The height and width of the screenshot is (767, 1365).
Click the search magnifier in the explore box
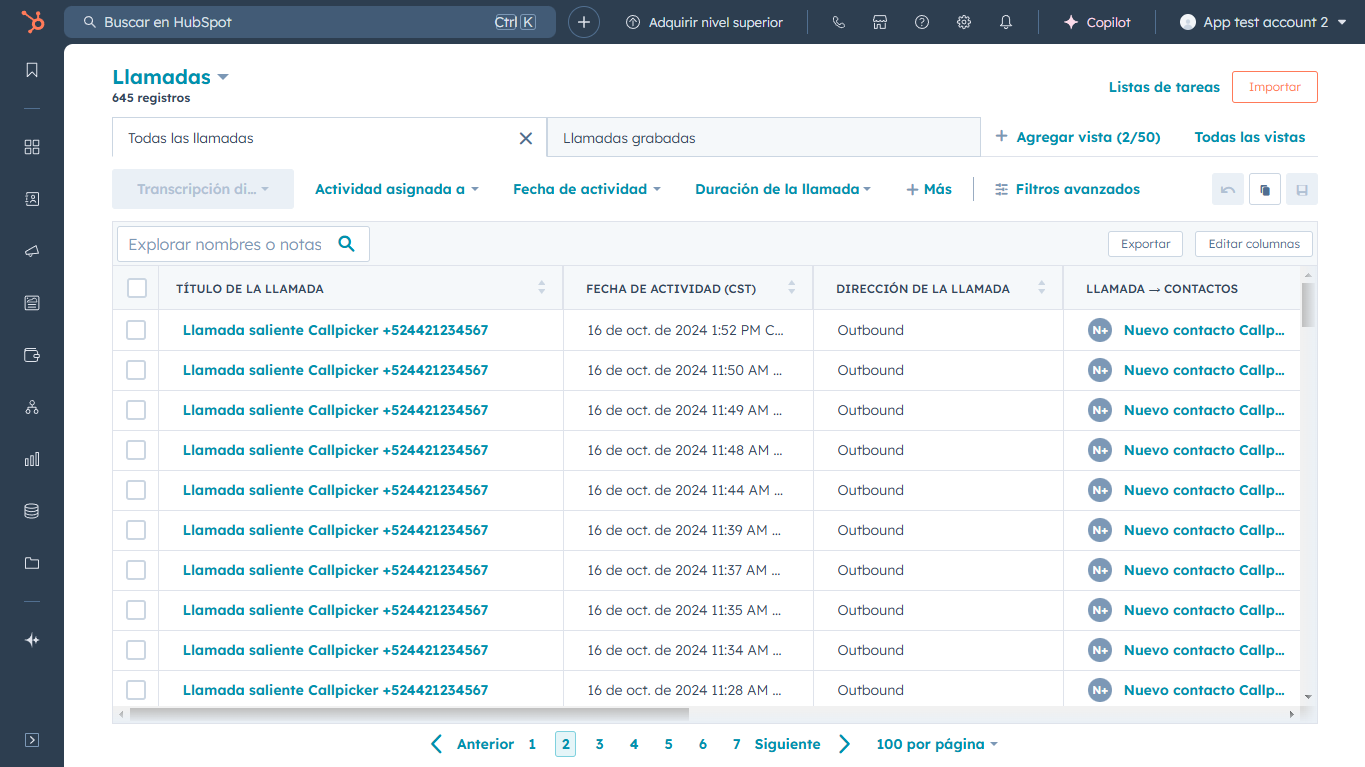(347, 243)
